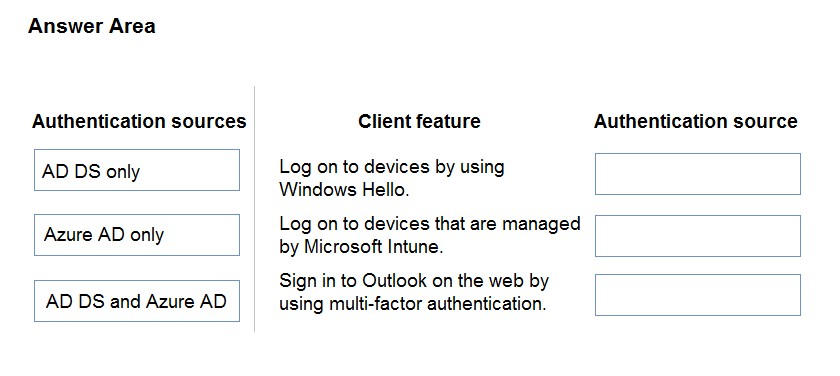Click the 'Client feature' column heading

(419, 121)
